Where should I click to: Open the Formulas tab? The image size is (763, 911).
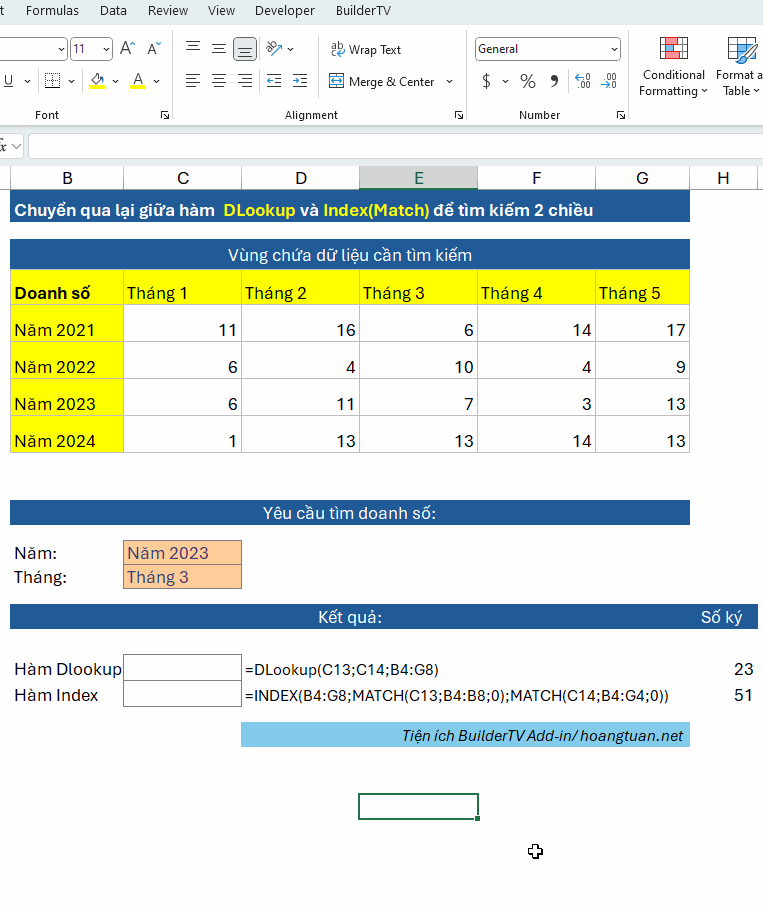pos(52,10)
